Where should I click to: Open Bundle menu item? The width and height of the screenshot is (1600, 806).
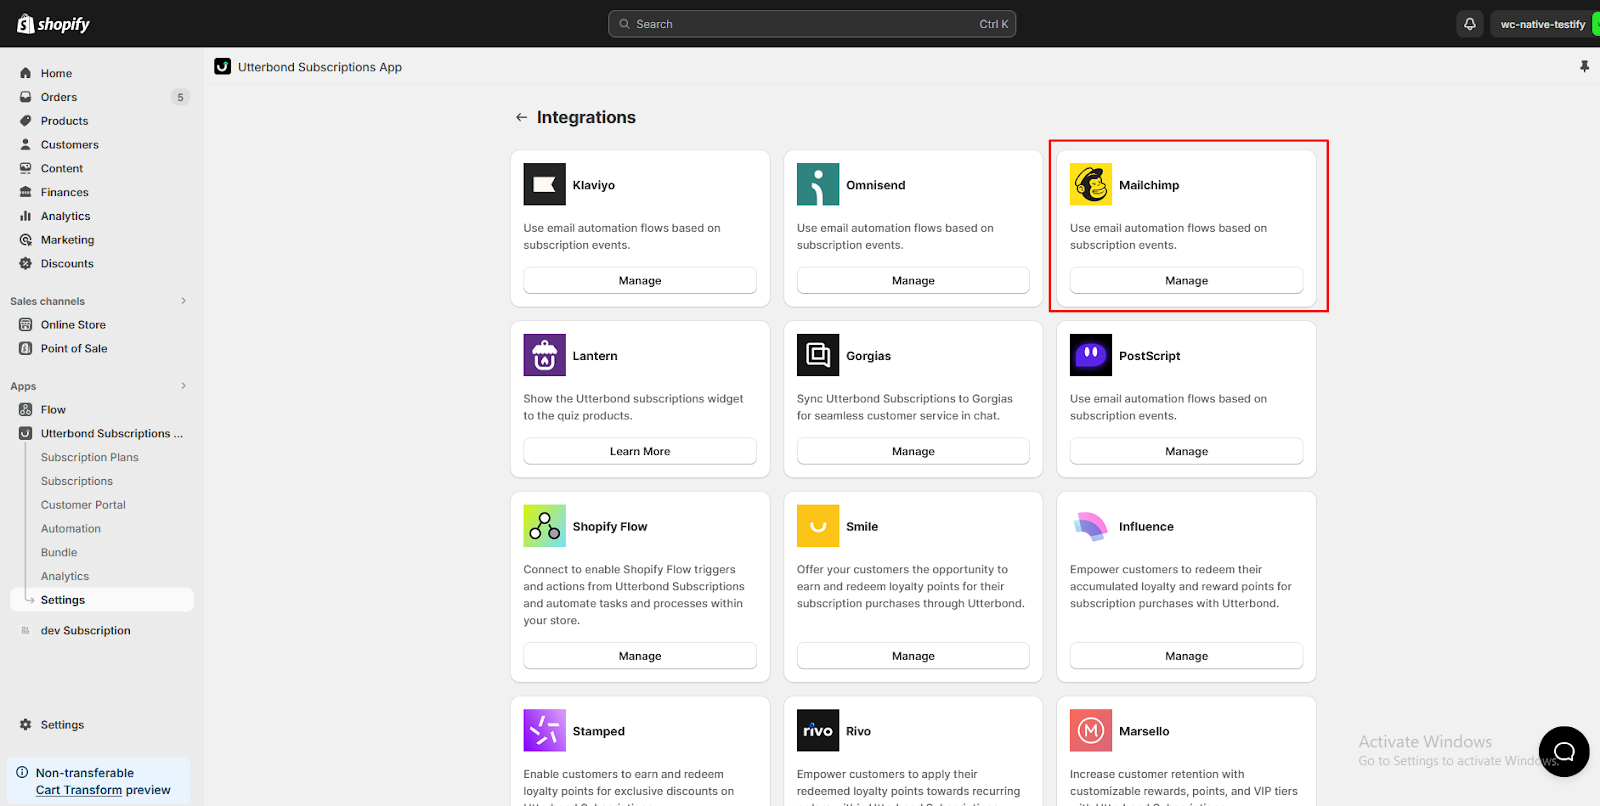(x=59, y=553)
